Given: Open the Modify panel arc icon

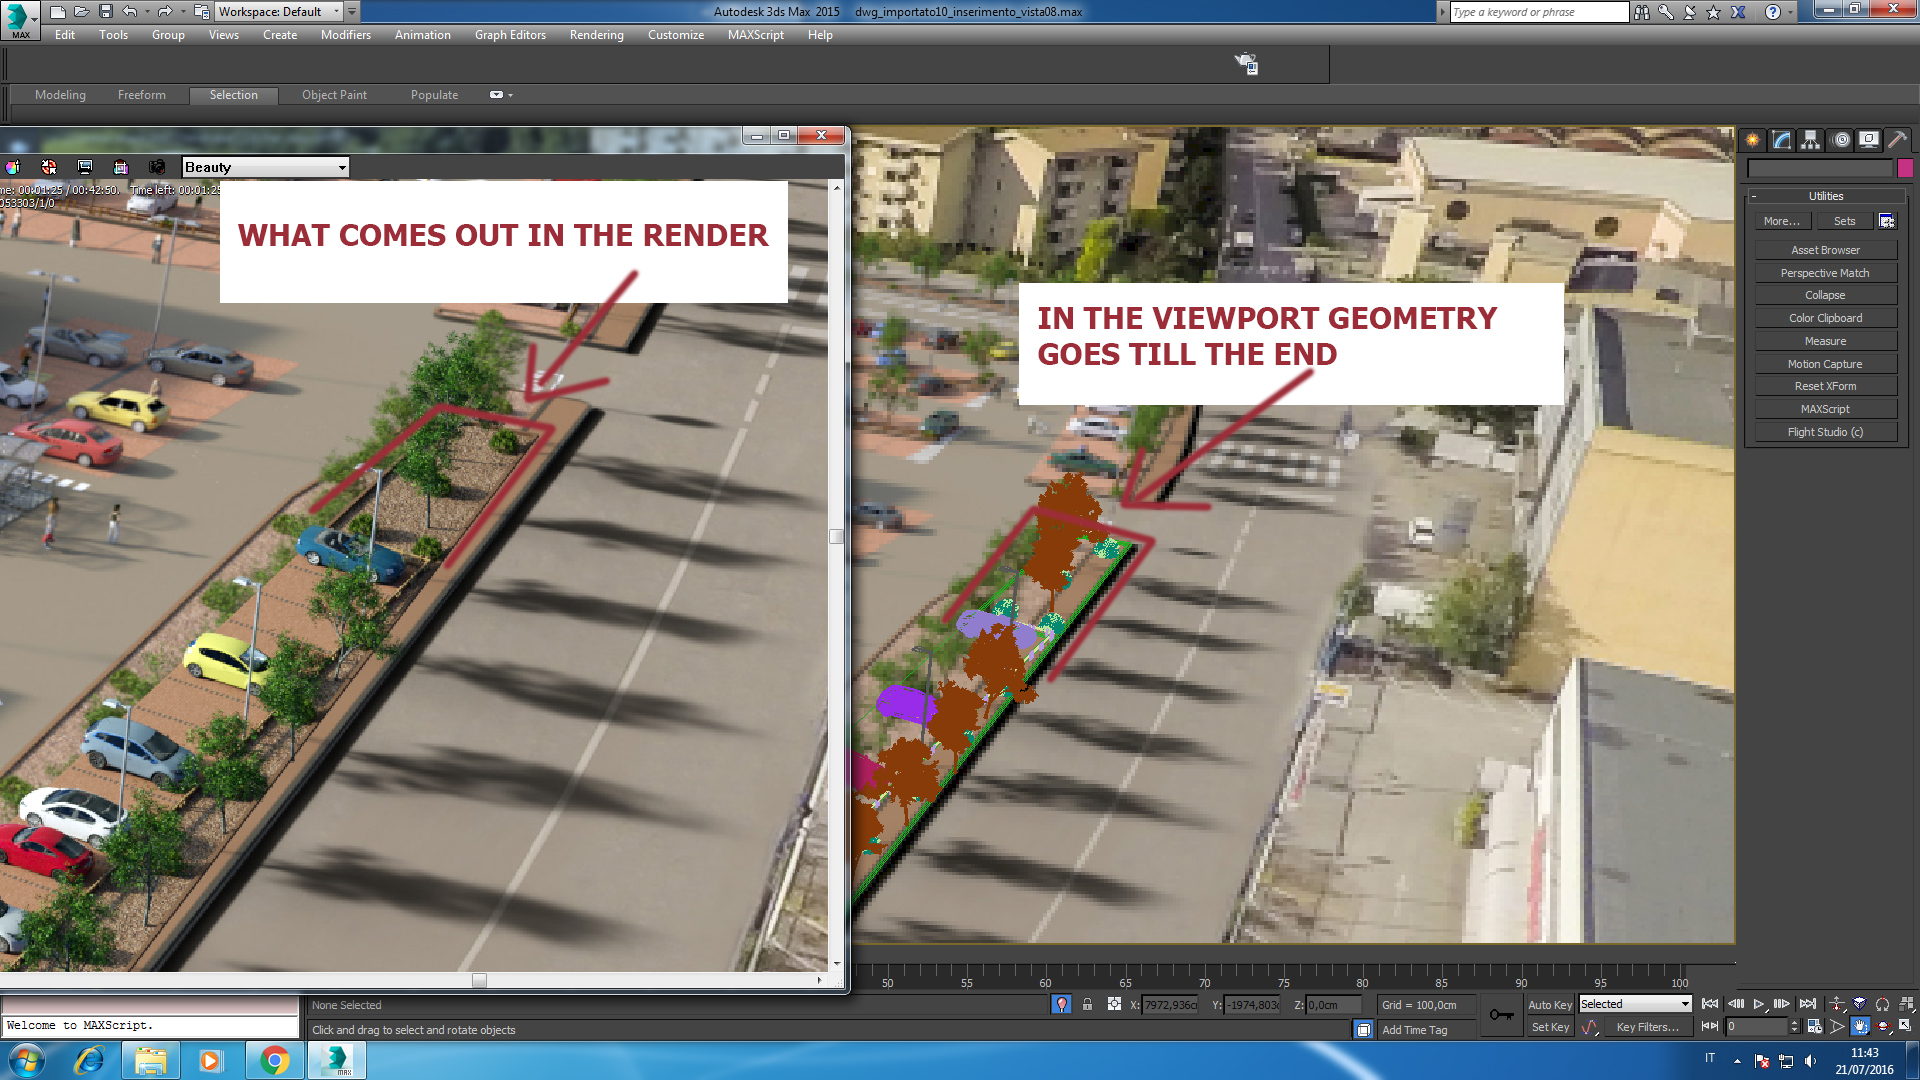Looking at the screenshot, I should [1782, 140].
